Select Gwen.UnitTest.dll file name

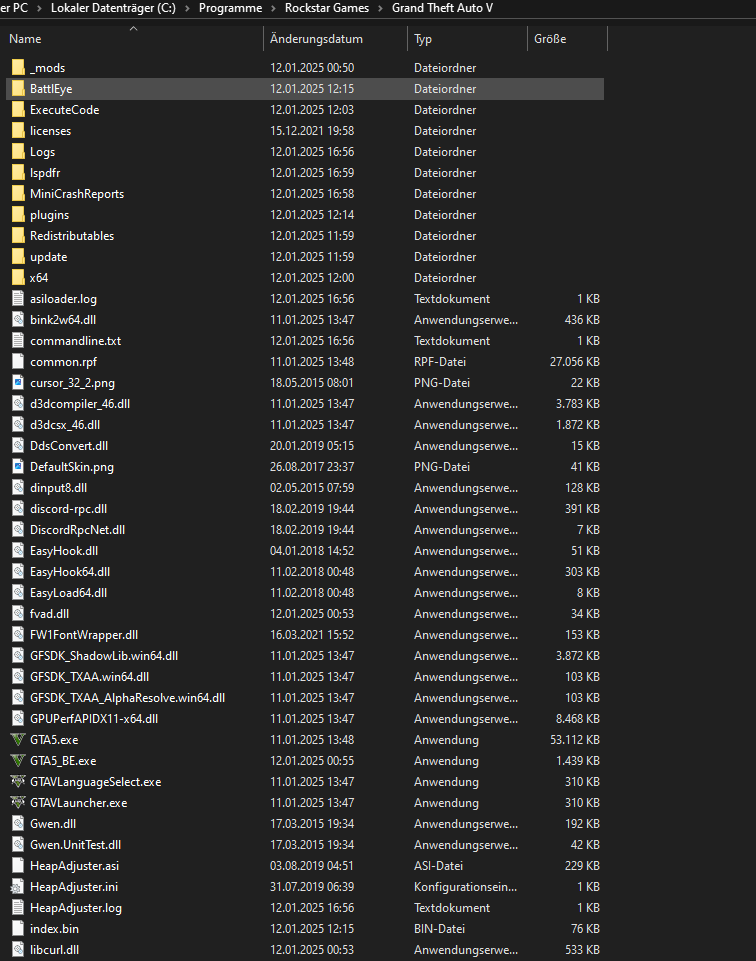click(75, 845)
